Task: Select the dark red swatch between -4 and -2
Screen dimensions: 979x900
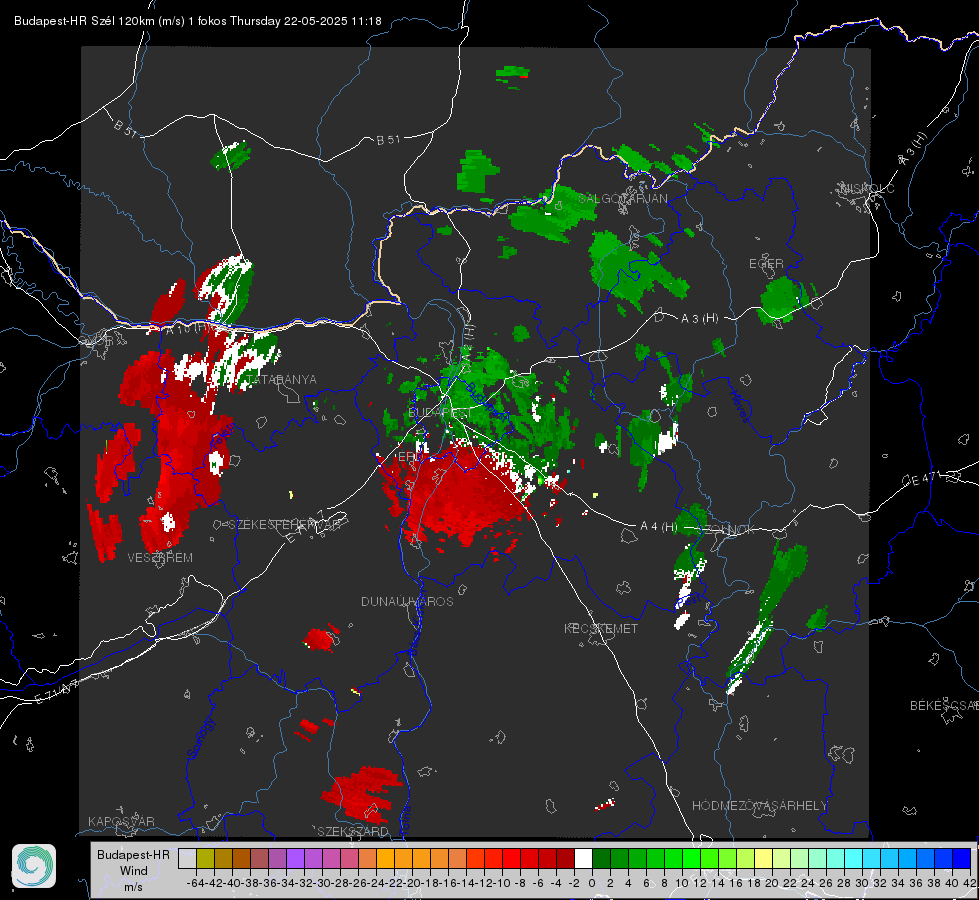Action: 565,858
